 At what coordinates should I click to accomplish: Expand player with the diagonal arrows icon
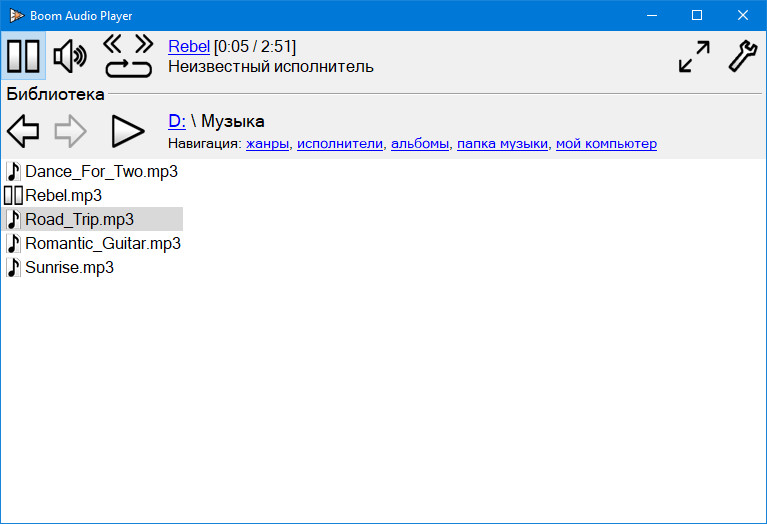[x=694, y=57]
